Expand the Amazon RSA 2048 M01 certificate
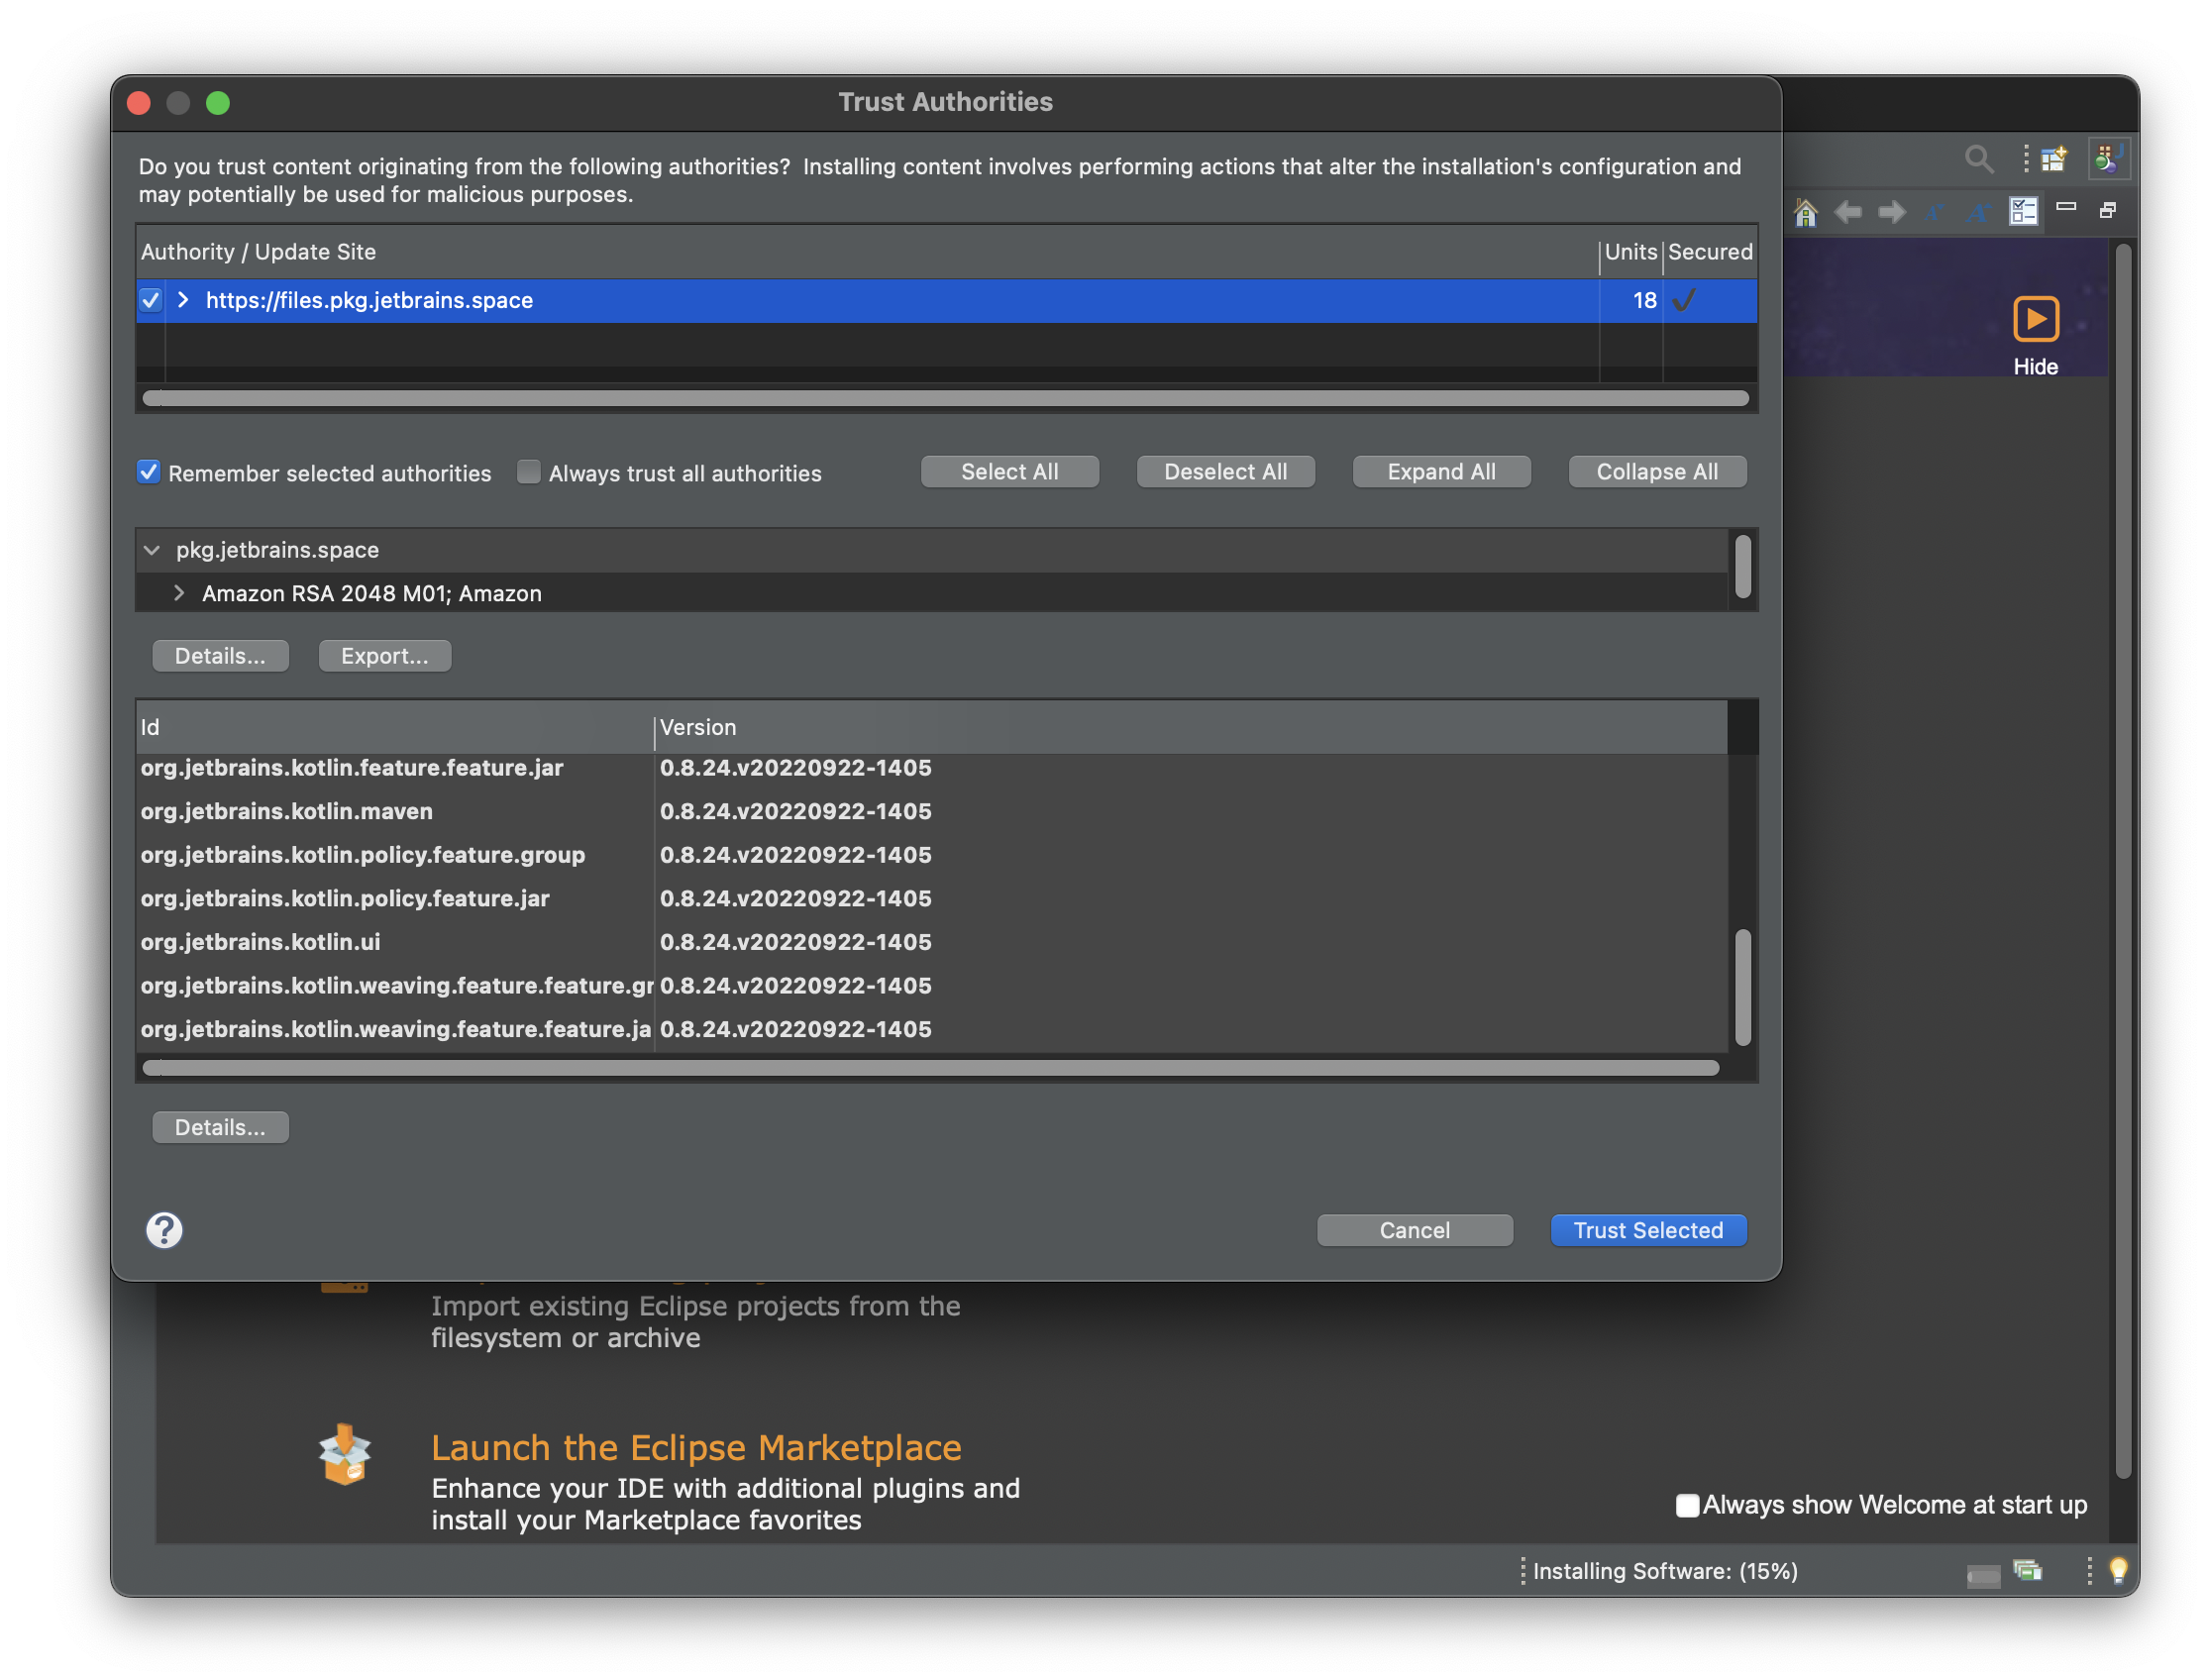 179,593
